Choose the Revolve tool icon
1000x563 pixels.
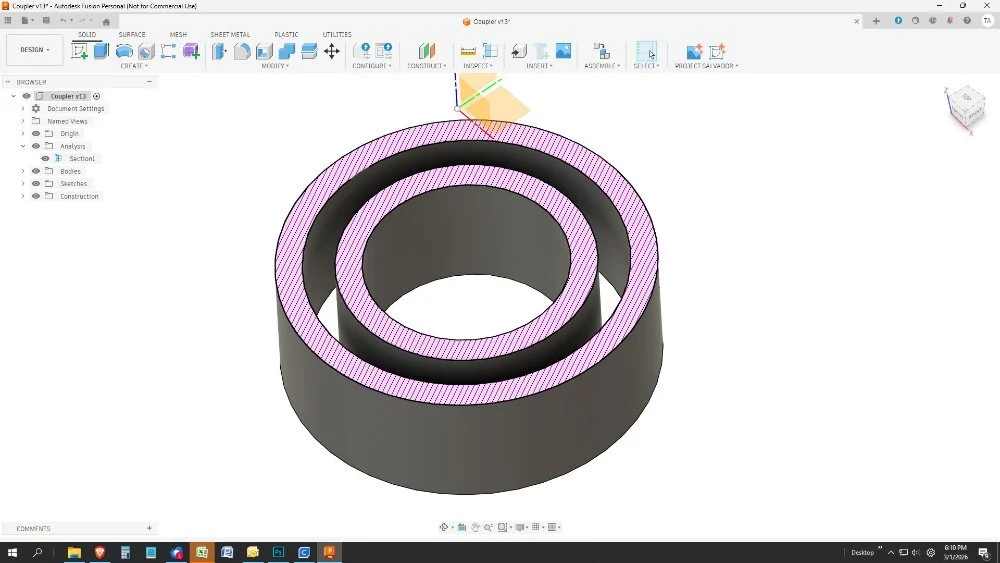point(124,51)
